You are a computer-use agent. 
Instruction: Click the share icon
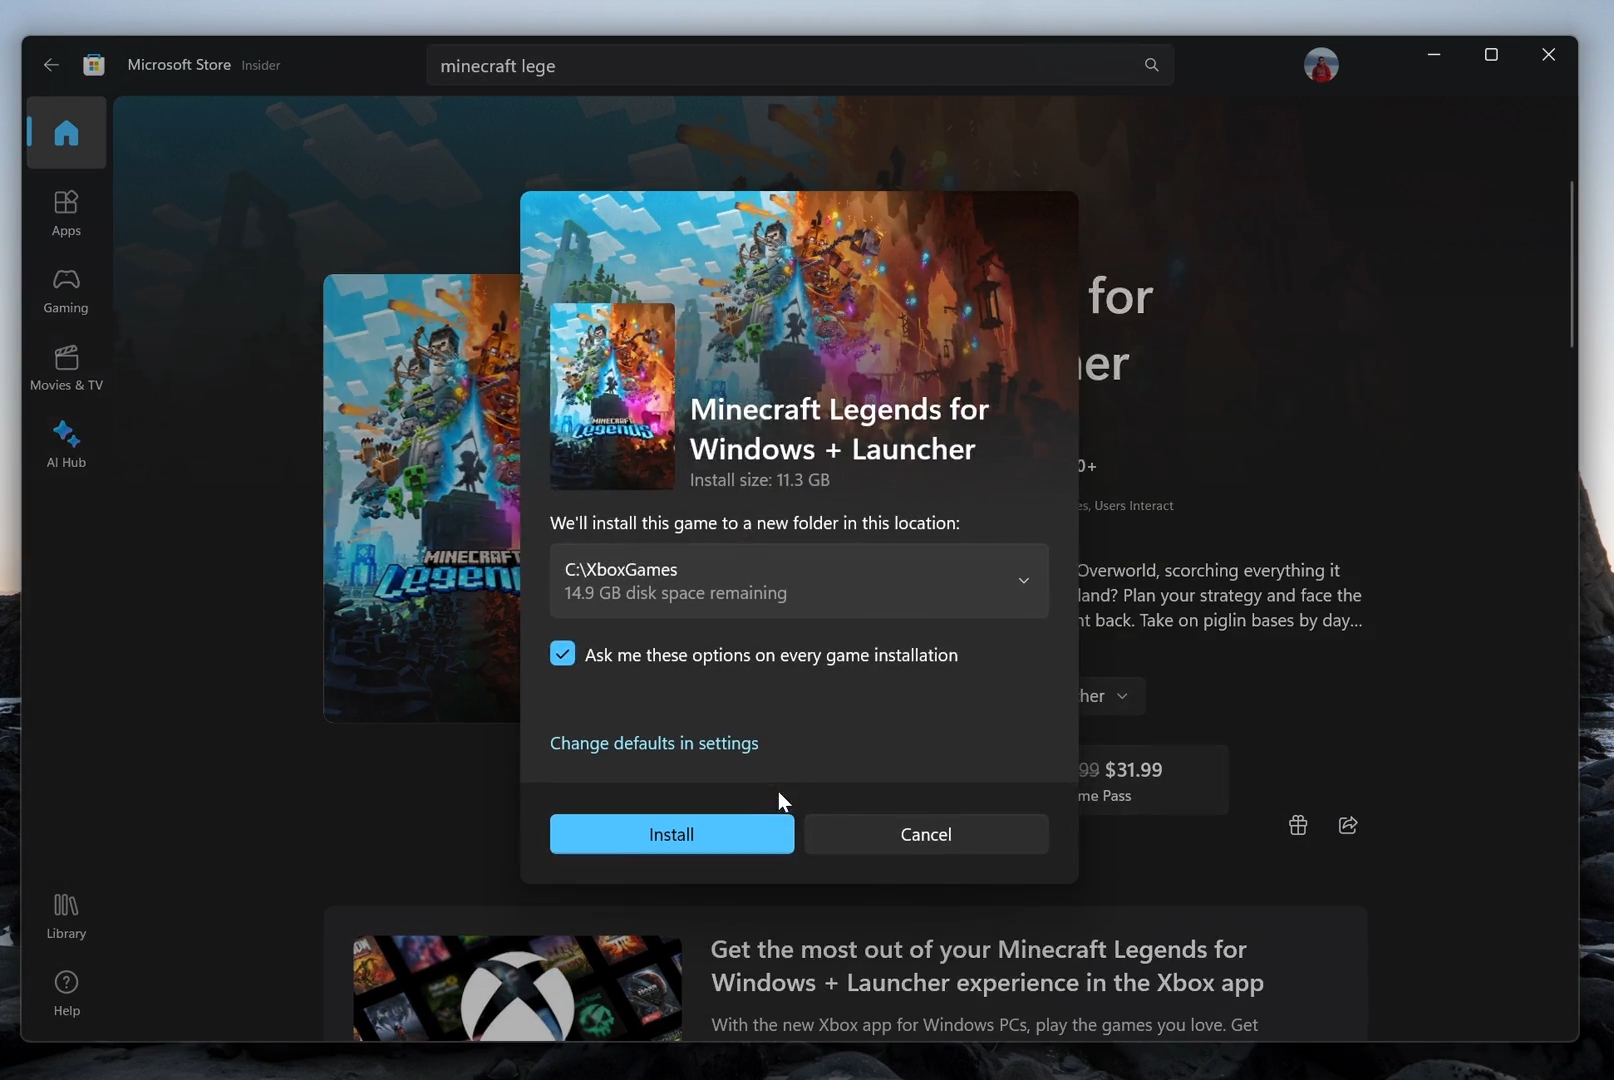[x=1348, y=825]
